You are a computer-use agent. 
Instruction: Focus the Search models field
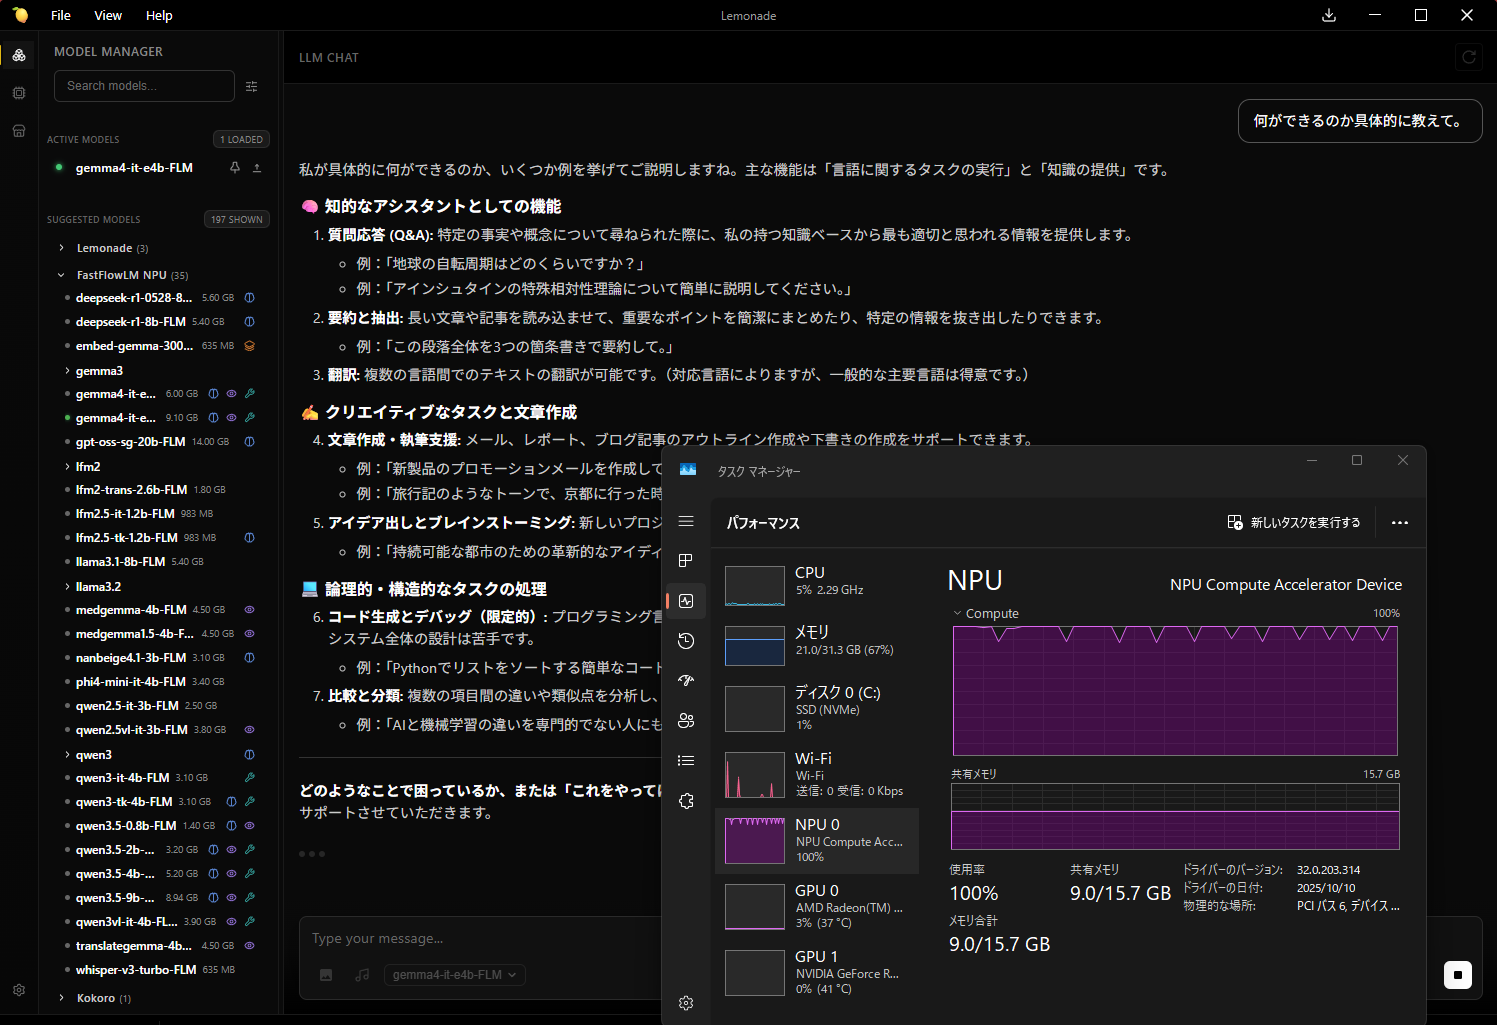point(144,86)
